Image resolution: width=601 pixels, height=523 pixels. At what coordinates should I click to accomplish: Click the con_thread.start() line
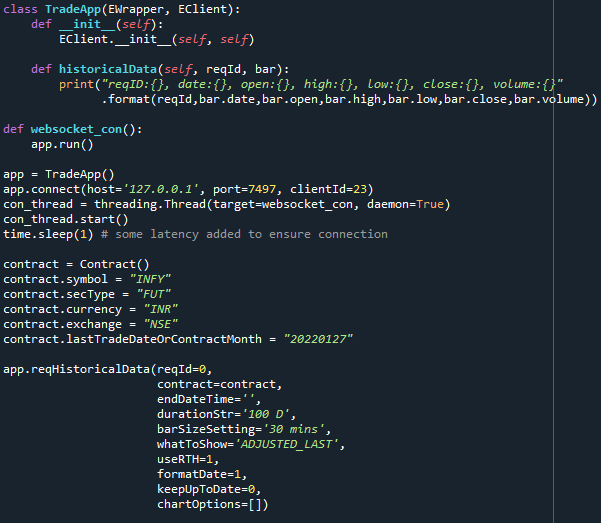66,219
